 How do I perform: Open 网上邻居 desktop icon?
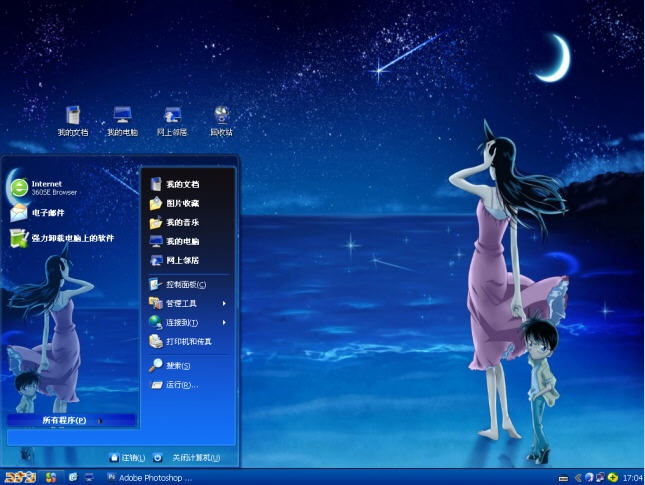(x=172, y=118)
